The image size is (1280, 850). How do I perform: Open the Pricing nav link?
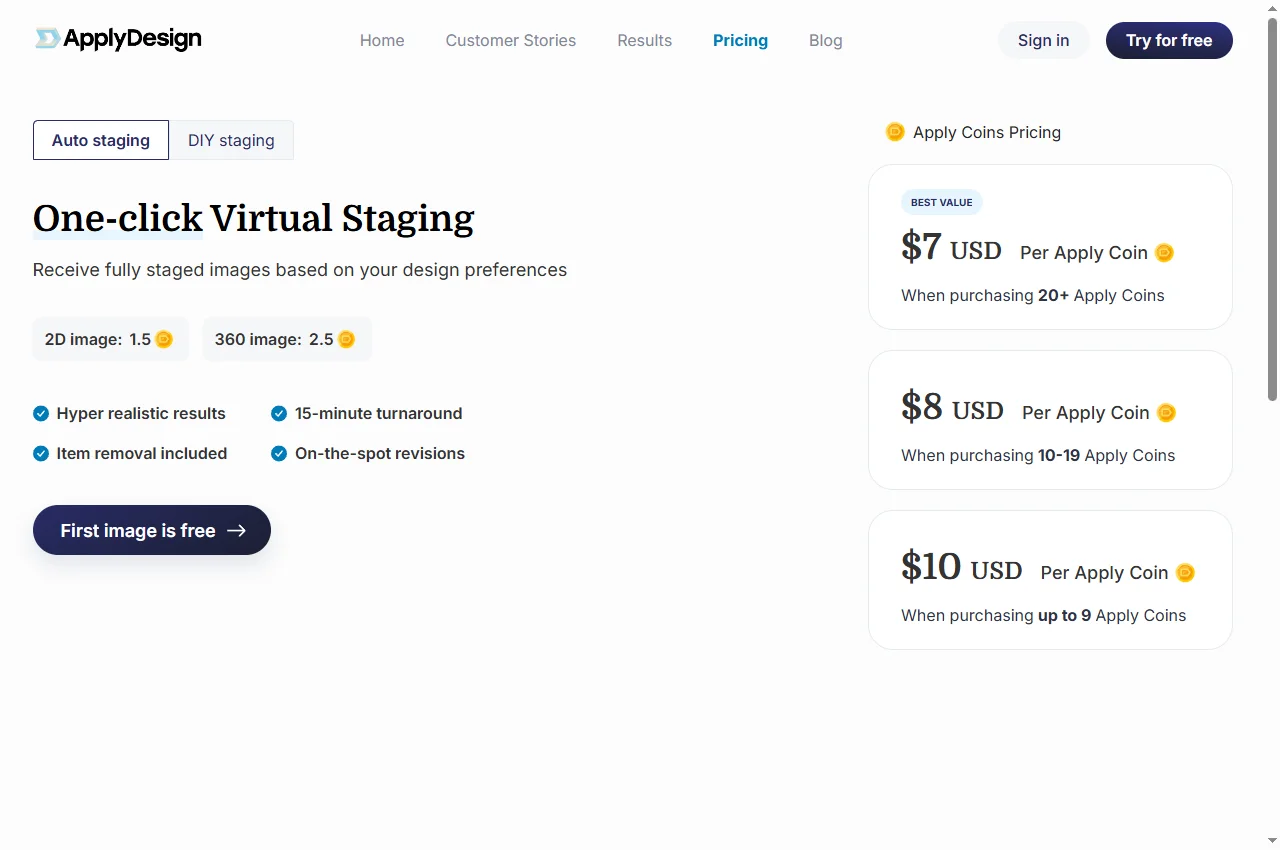(x=740, y=40)
